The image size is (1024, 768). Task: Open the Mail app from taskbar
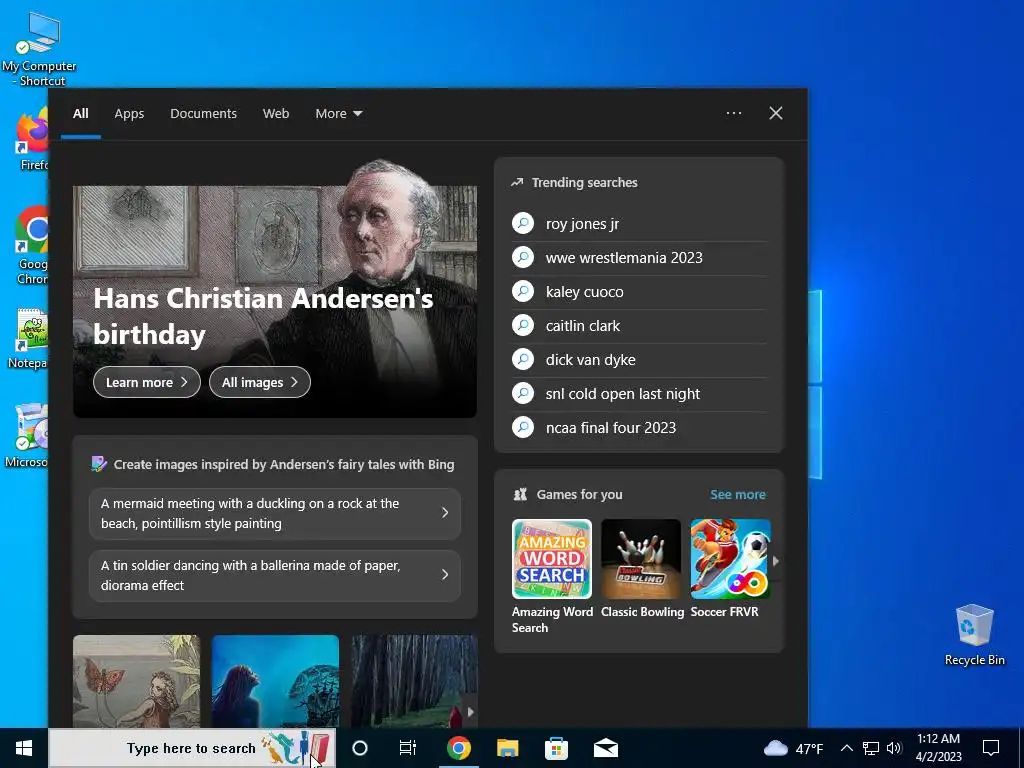point(606,748)
